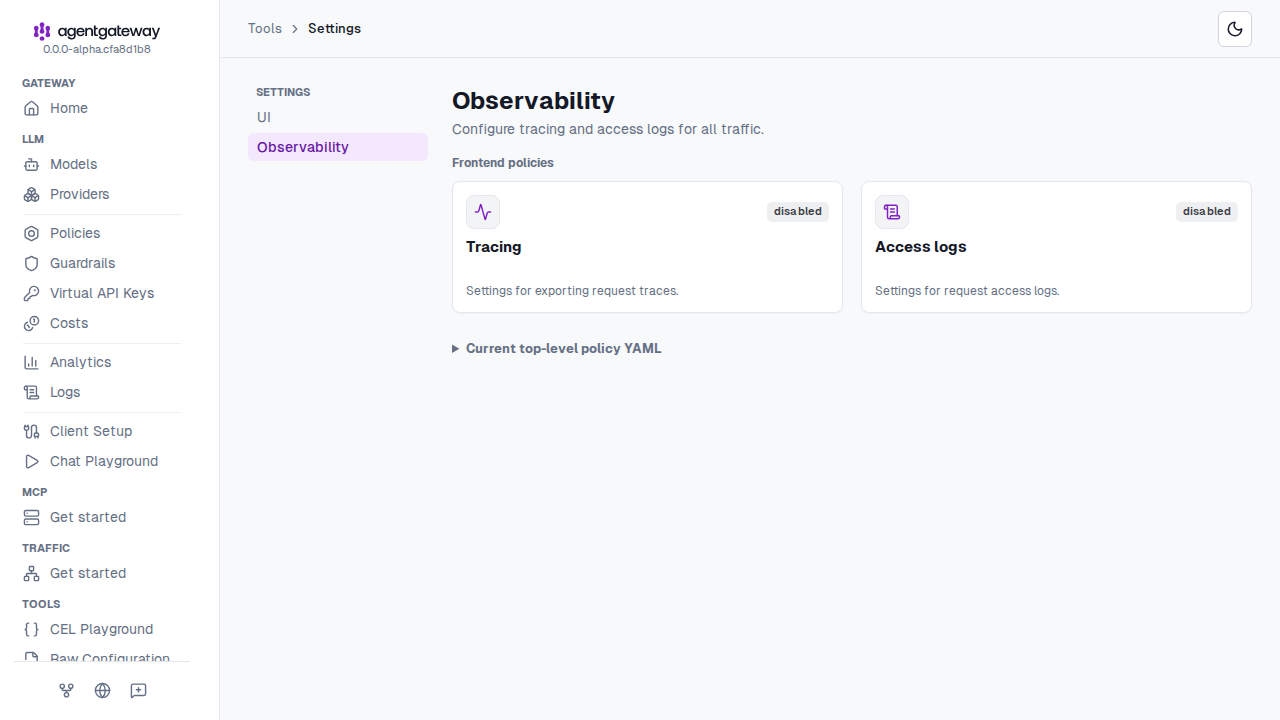Open Home via its house icon
Viewport: 1280px width, 720px height.
pyautogui.click(x=32, y=108)
